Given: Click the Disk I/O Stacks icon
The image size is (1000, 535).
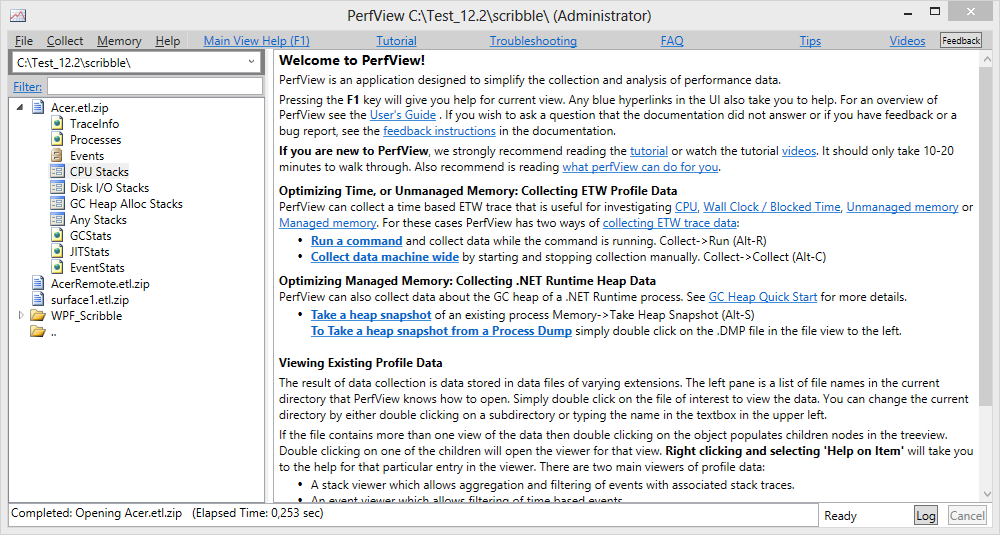Looking at the screenshot, I should [57, 187].
